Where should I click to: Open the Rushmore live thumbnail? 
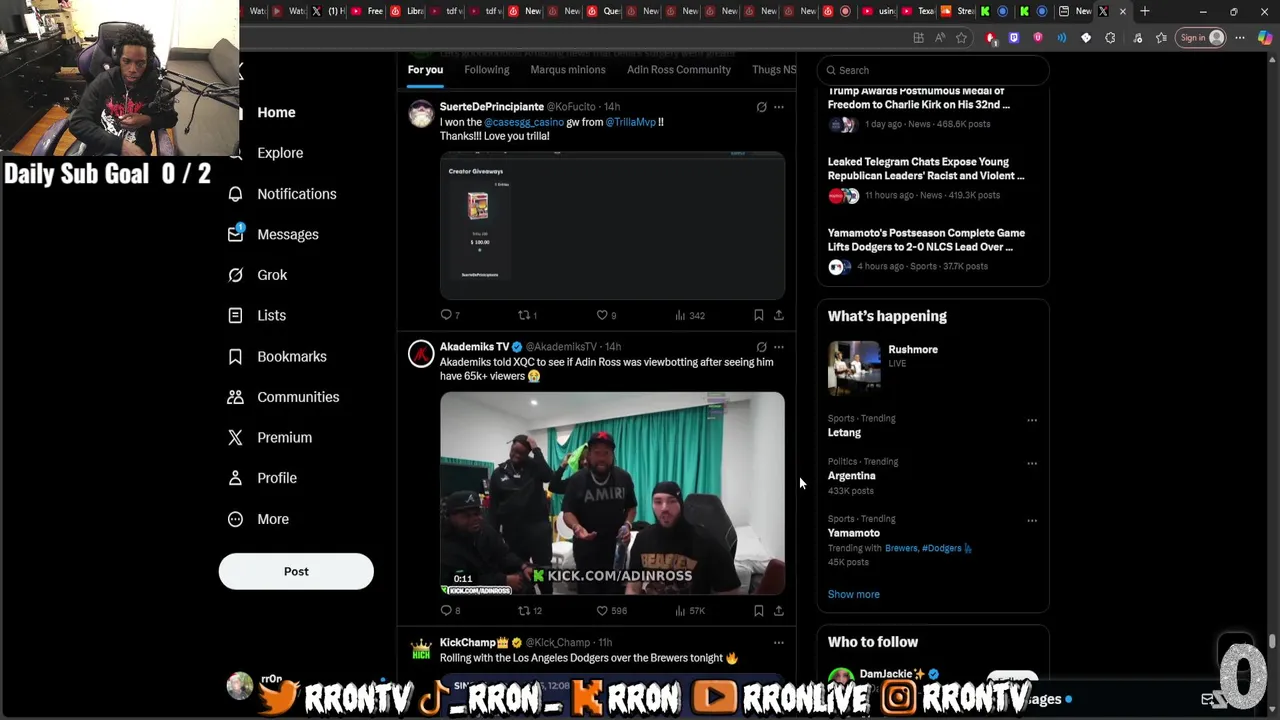point(854,368)
